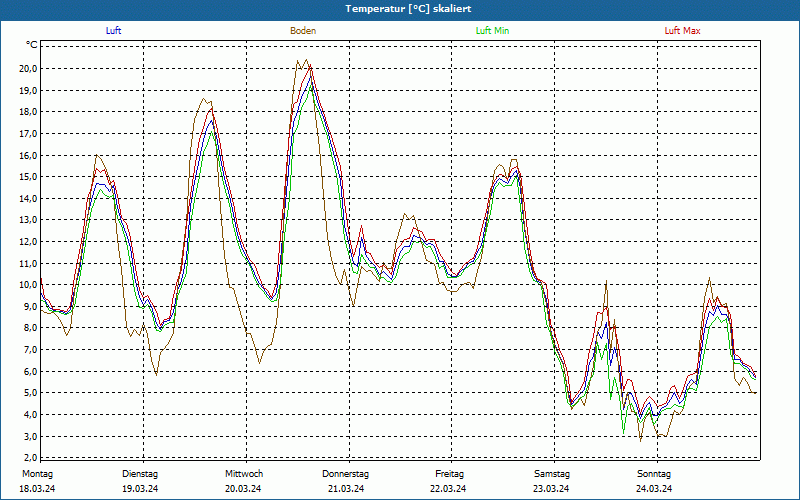
Task: Click the 13,0 y-axis value
Action: point(28,220)
